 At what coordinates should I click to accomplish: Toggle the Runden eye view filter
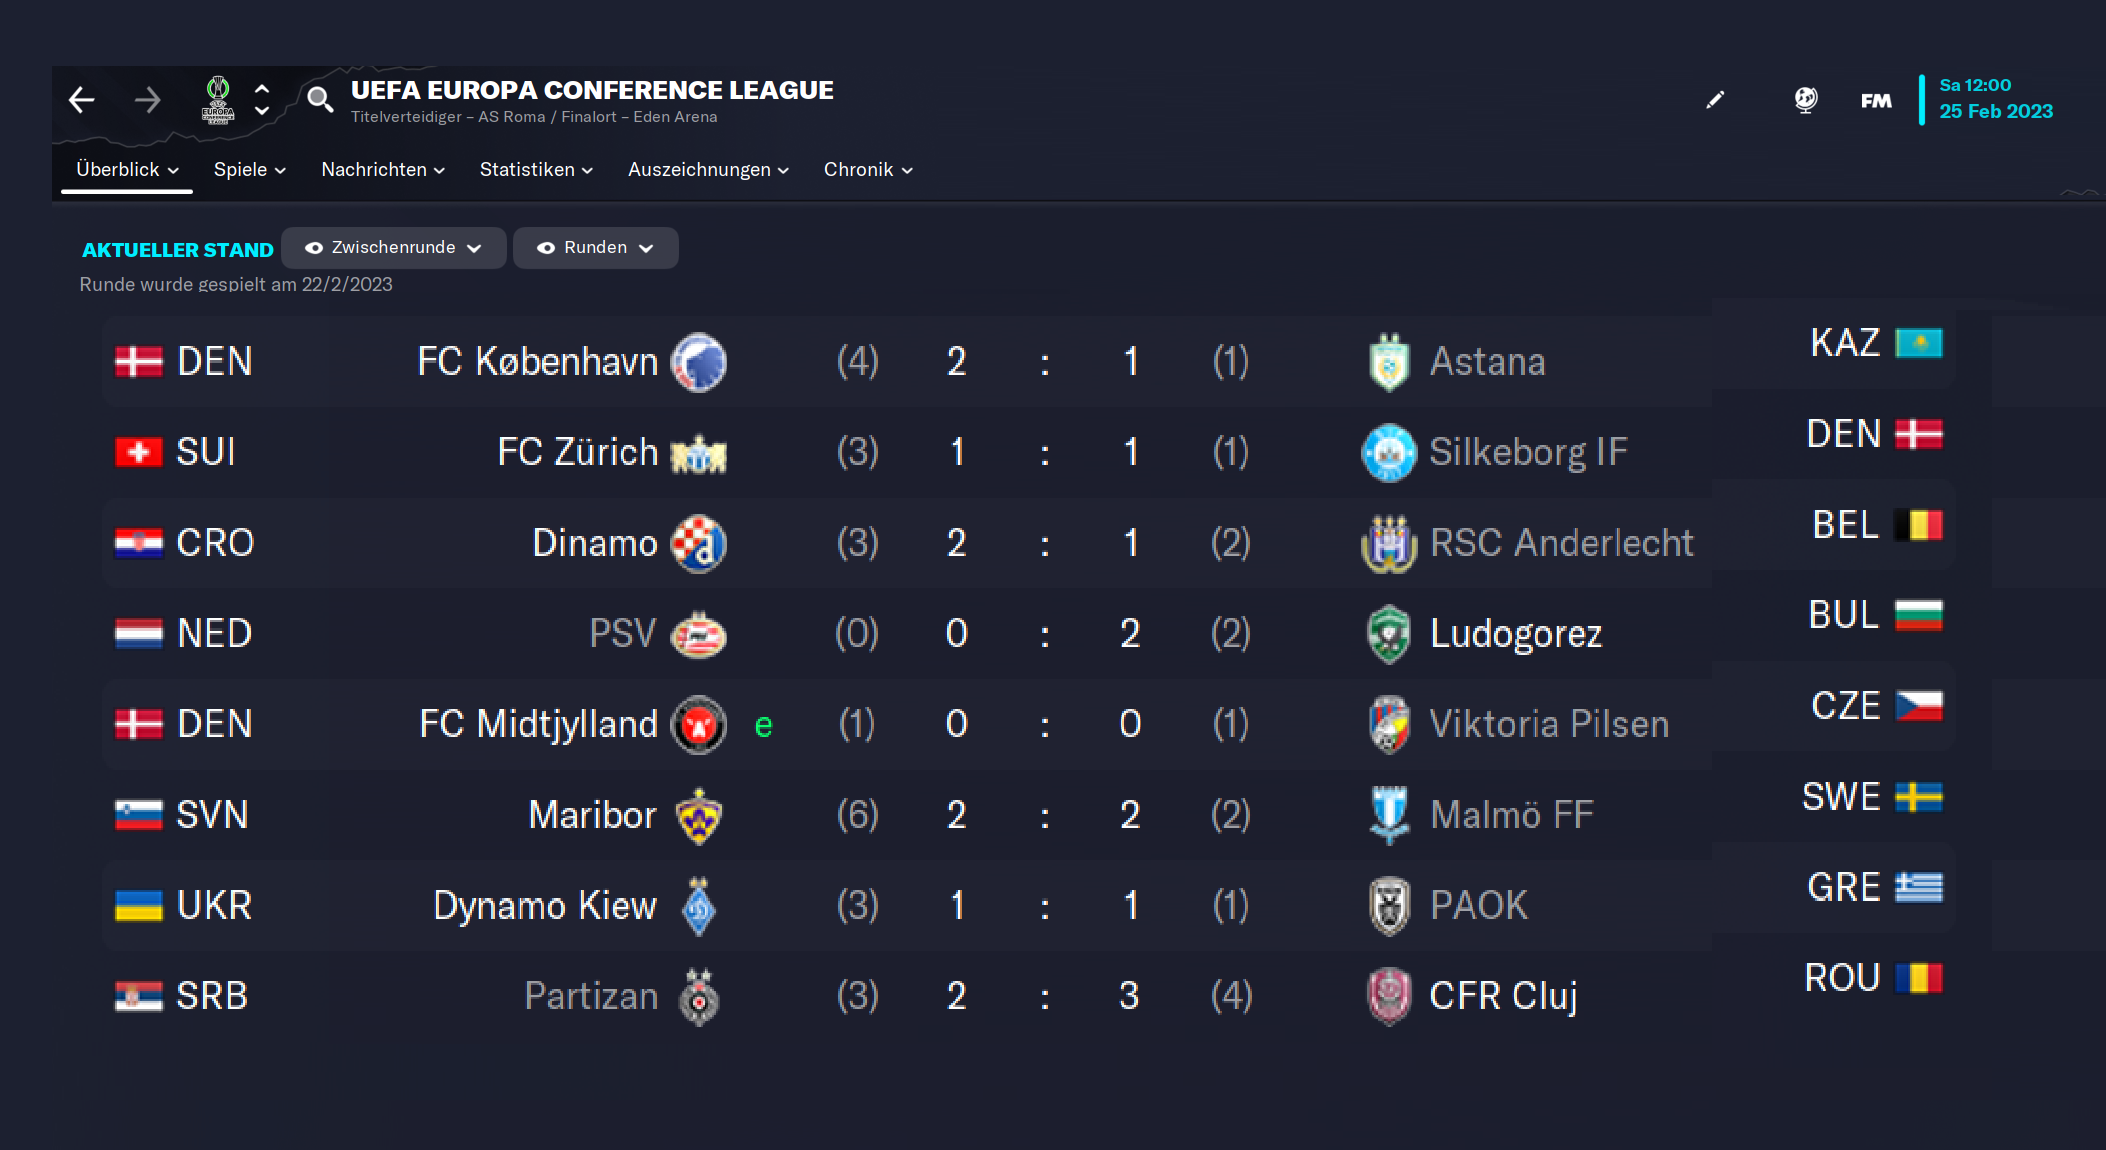click(x=596, y=248)
